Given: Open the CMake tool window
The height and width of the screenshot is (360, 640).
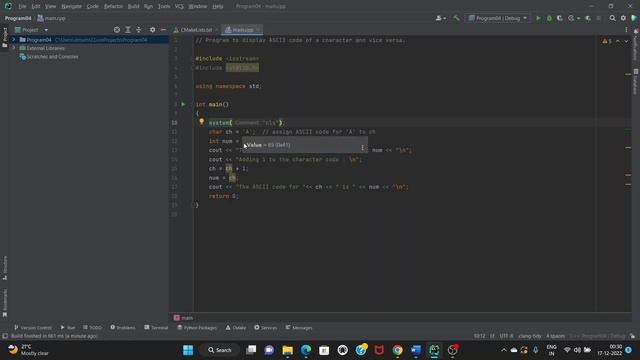Looking at the screenshot, I should pyautogui.click(x=236, y=328).
